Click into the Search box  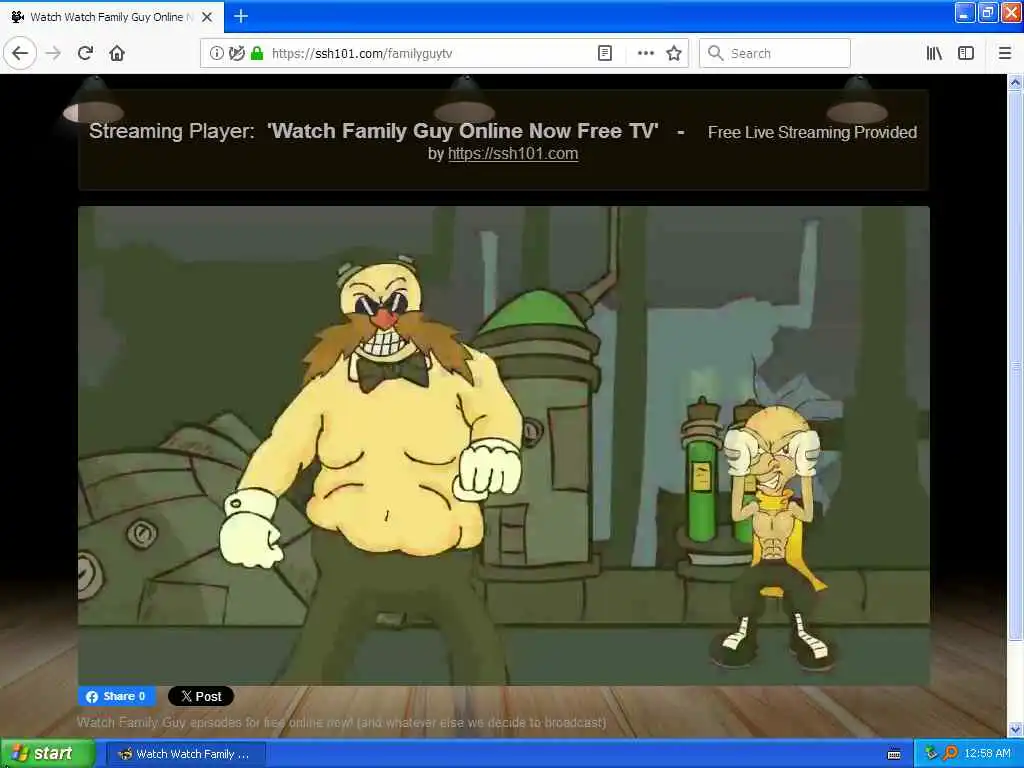click(x=775, y=53)
